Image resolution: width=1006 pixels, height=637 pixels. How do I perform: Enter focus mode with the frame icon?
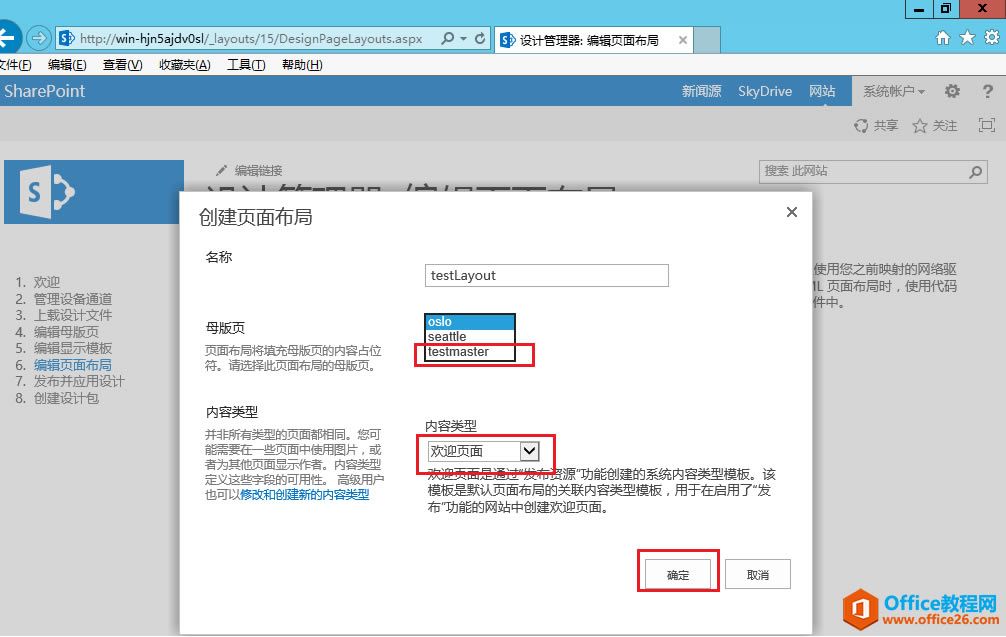tap(986, 125)
